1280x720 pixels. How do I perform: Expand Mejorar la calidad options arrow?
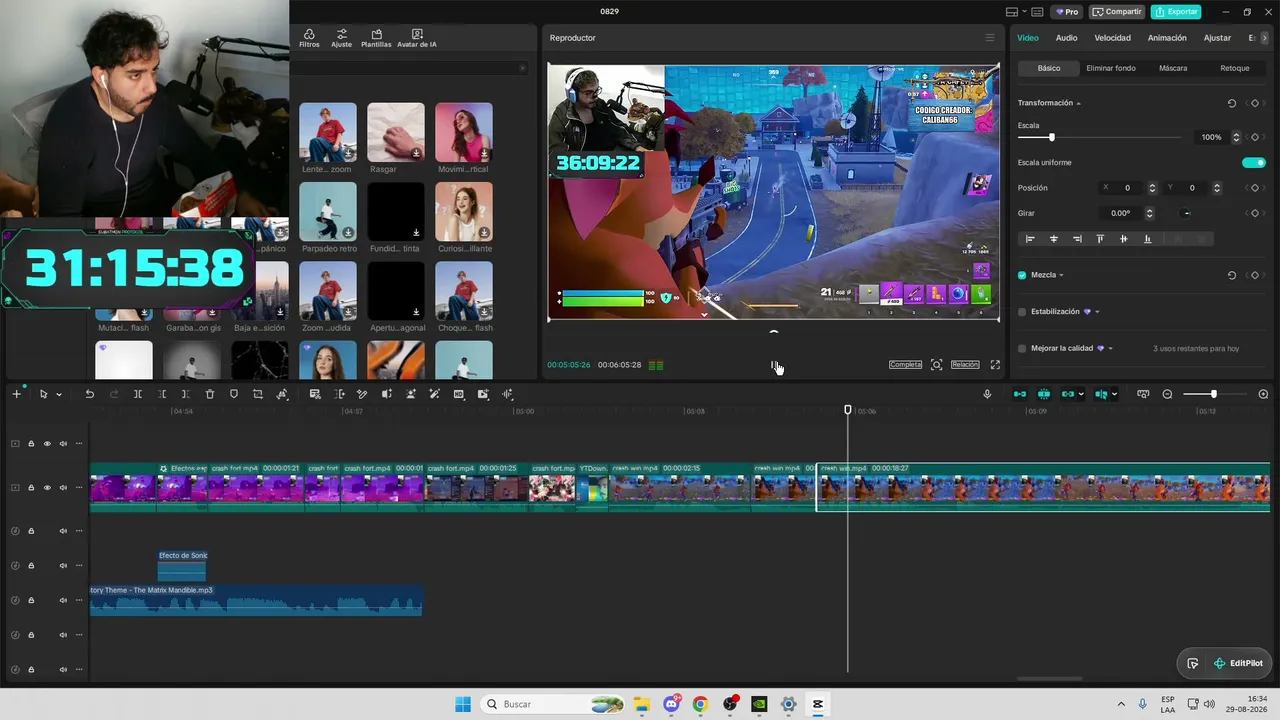click(x=1110, y=349)
